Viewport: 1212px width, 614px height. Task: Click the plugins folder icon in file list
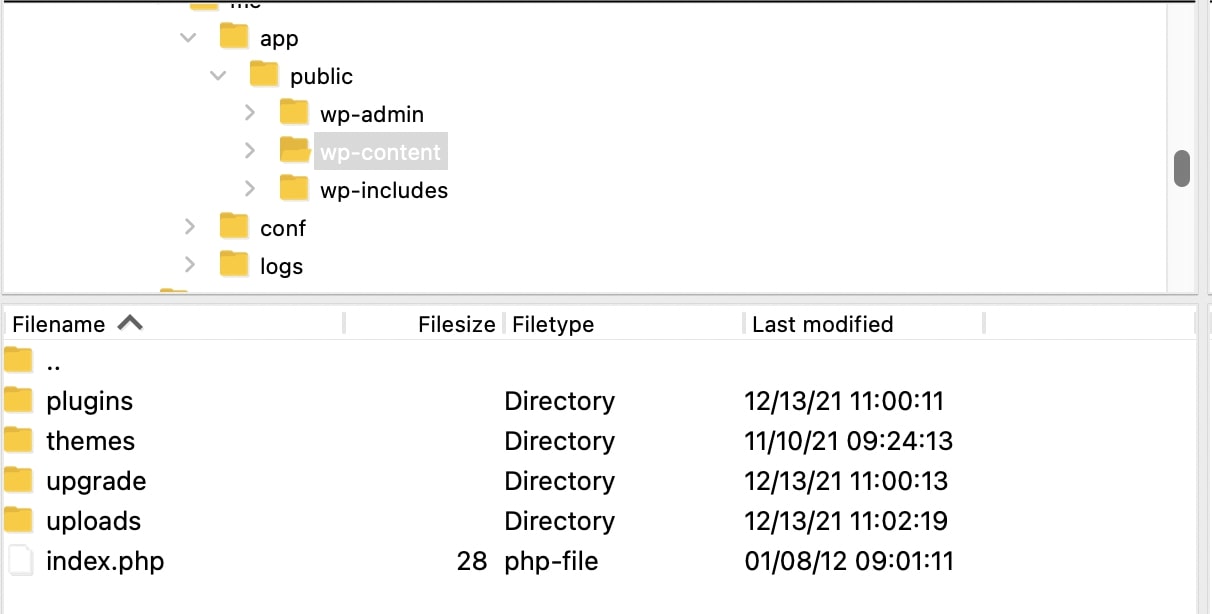pos(19,401)
